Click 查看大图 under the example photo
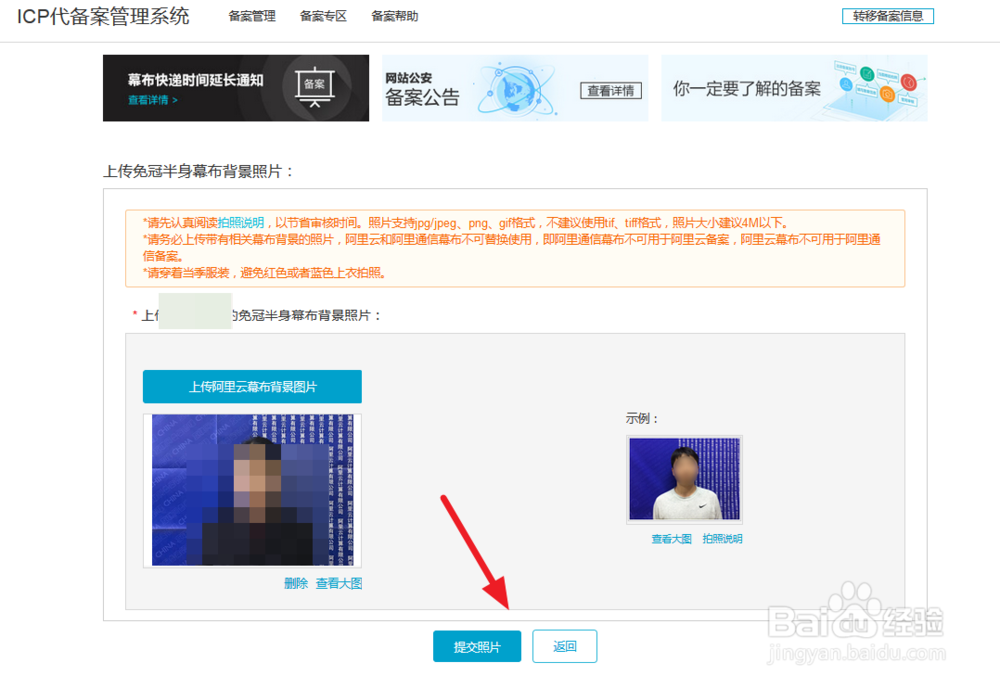Viewport: 1000px width, 688px height. tap(671, 539)
